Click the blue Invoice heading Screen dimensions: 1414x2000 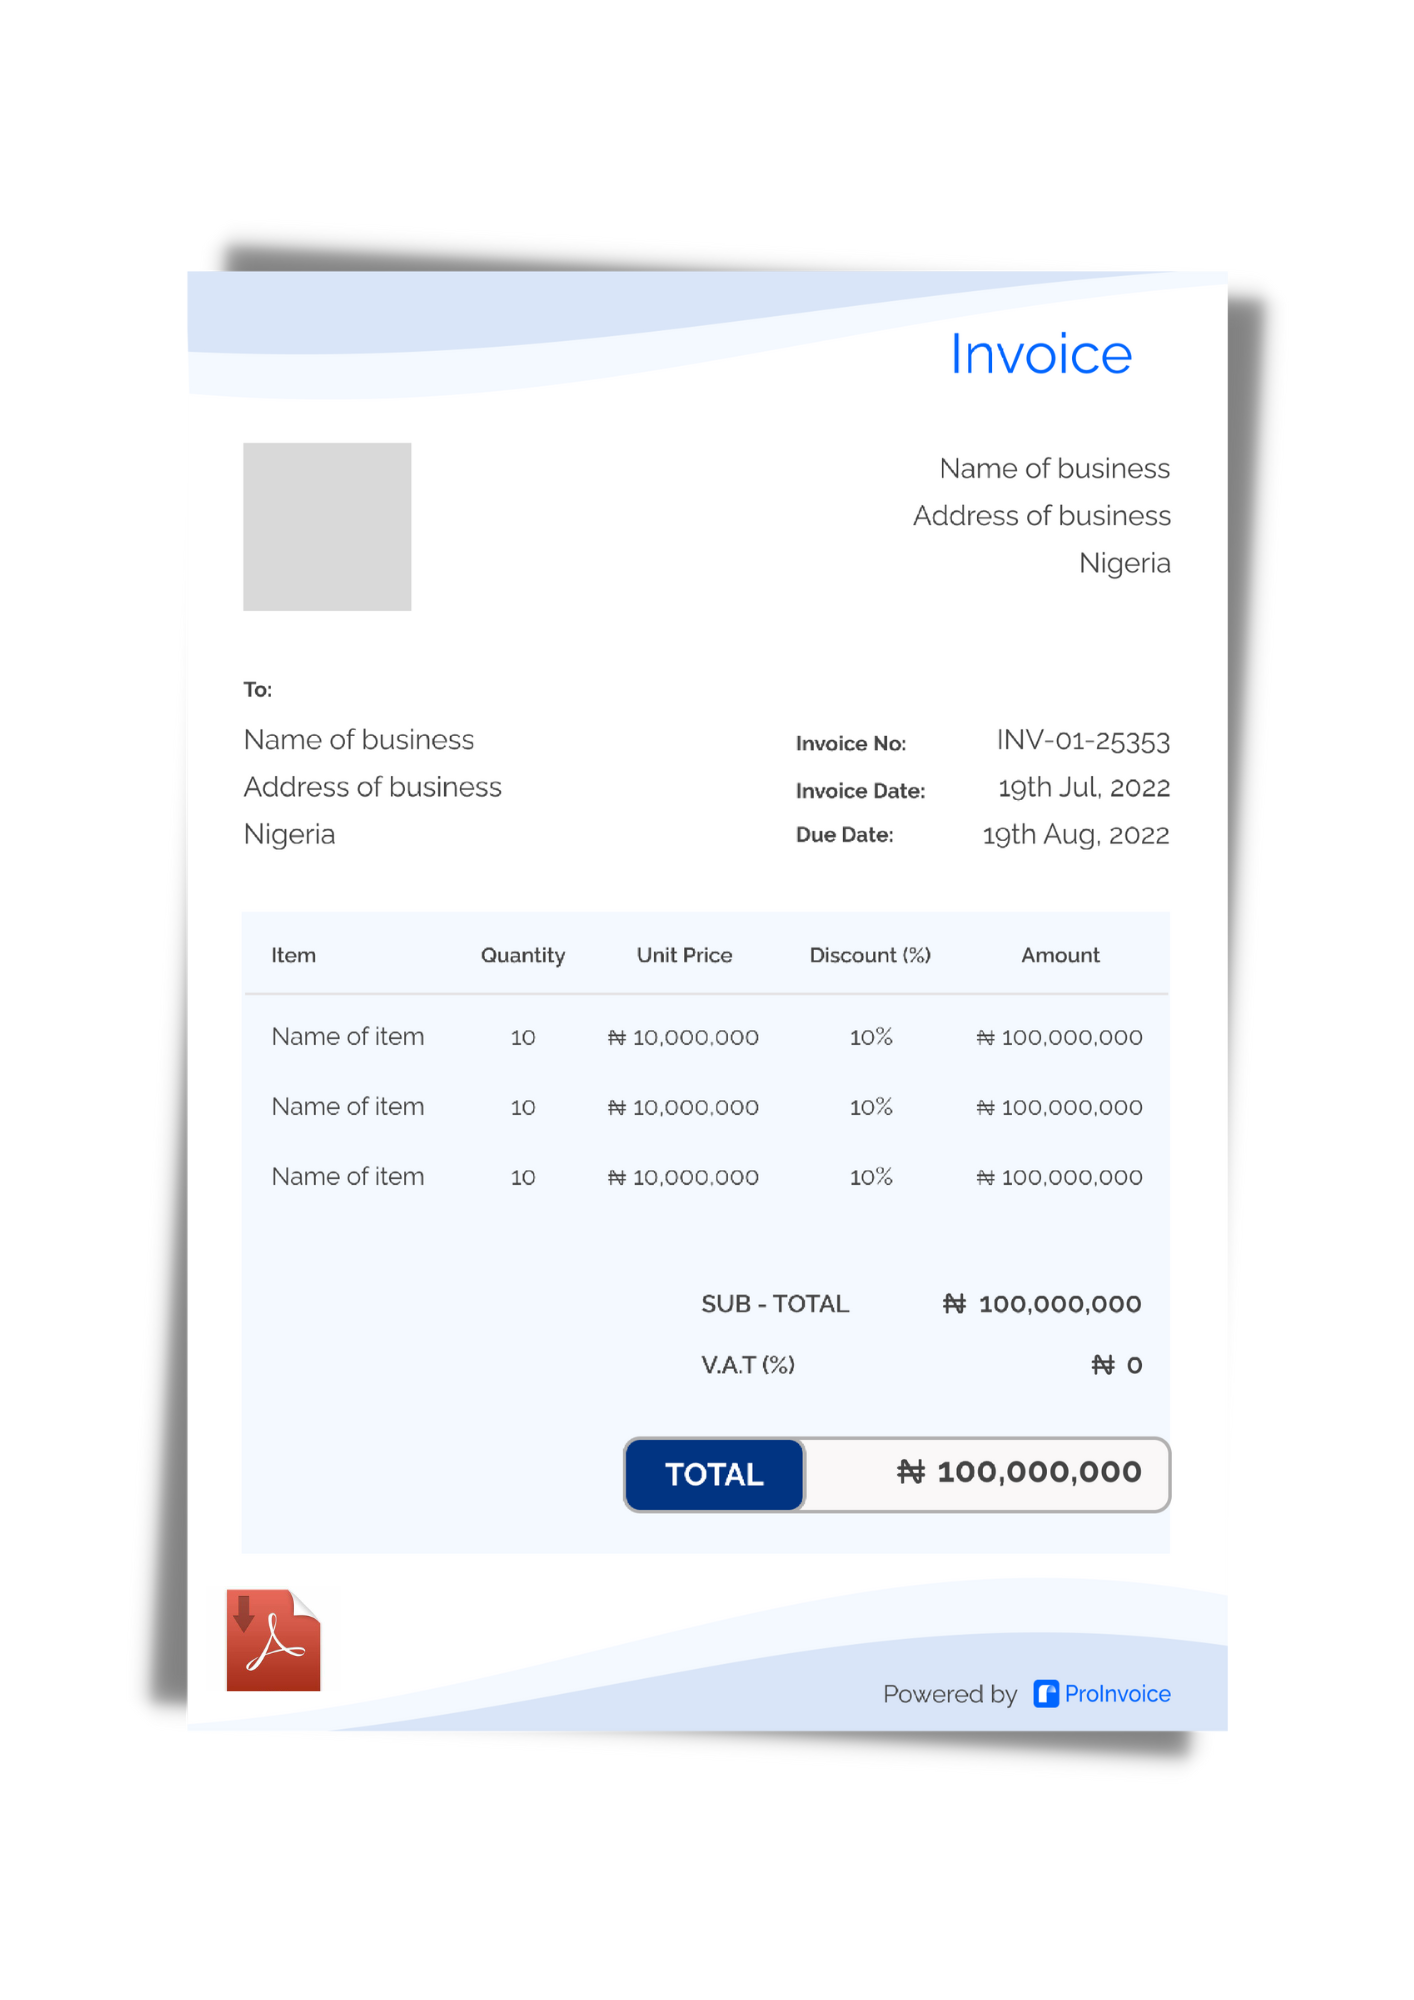(x=1040, y=354)
